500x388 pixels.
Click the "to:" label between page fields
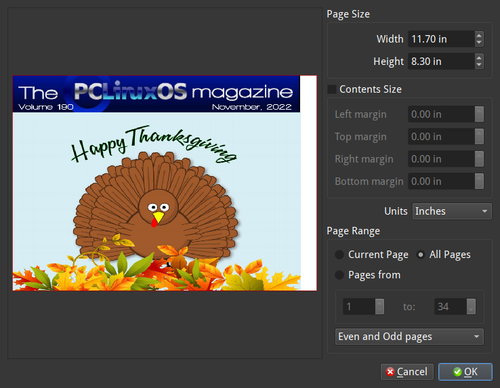click(409, 307)
